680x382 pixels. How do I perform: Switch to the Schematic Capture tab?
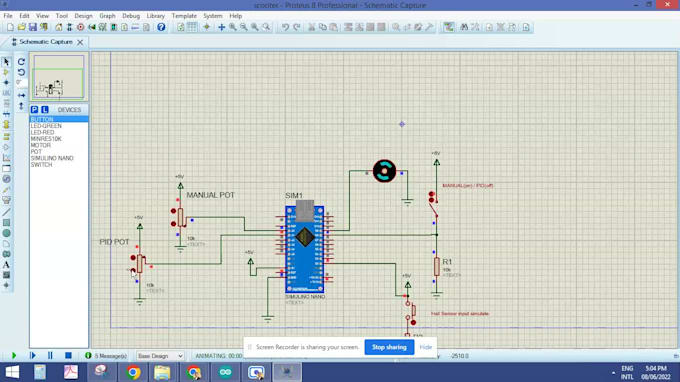tap(46, 42)
